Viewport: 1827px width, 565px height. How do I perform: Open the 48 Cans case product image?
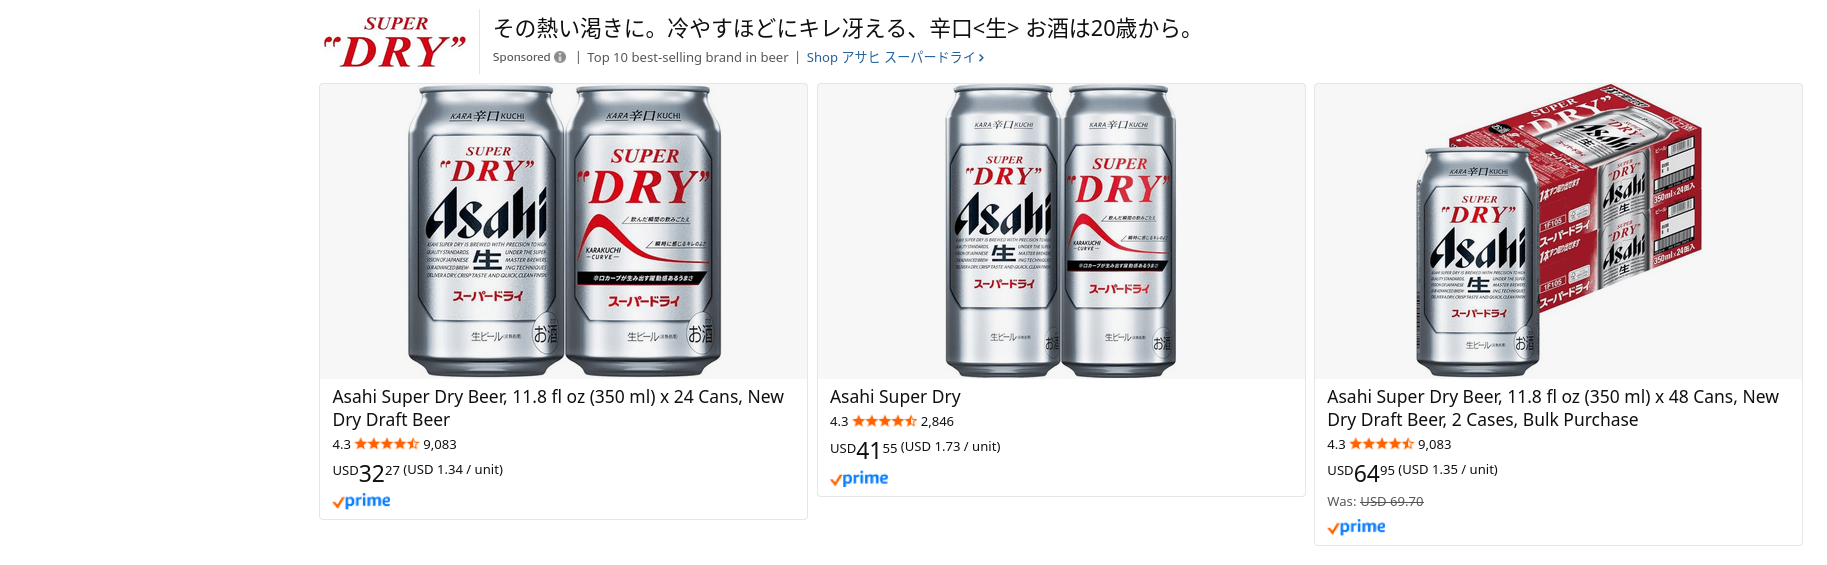tap(1558, 231)
